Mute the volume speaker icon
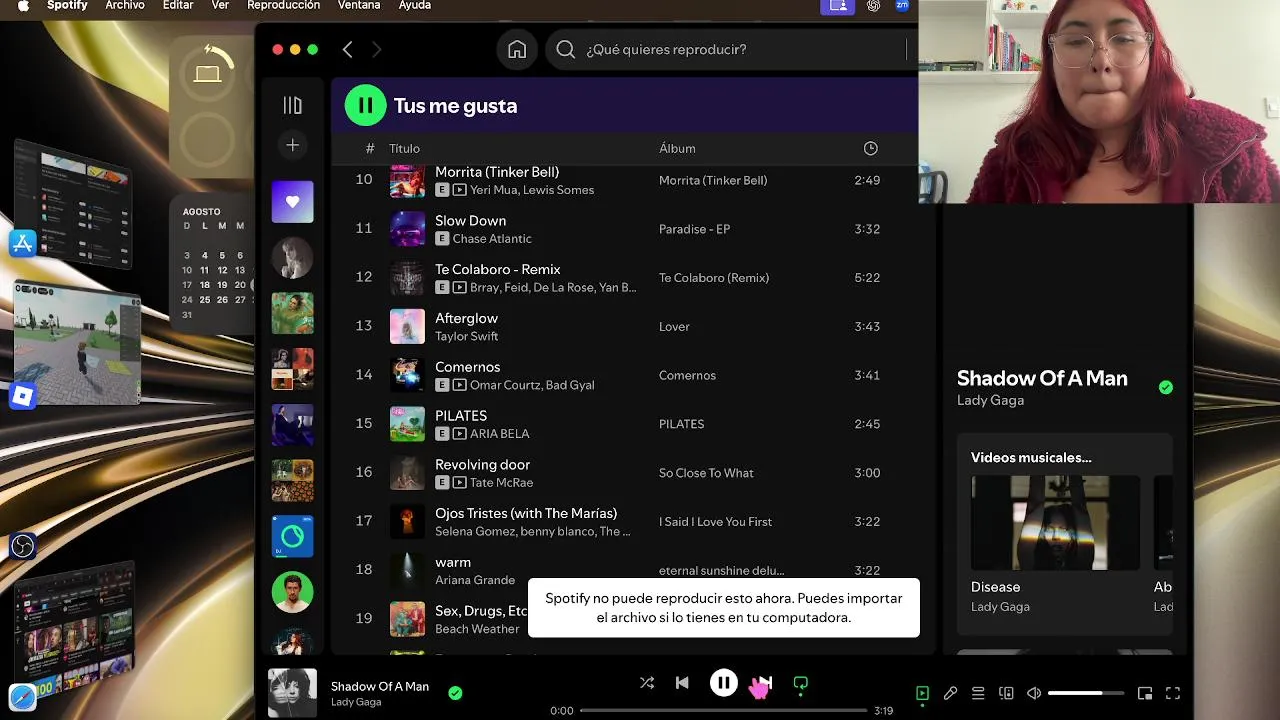 pos(1034,693)
